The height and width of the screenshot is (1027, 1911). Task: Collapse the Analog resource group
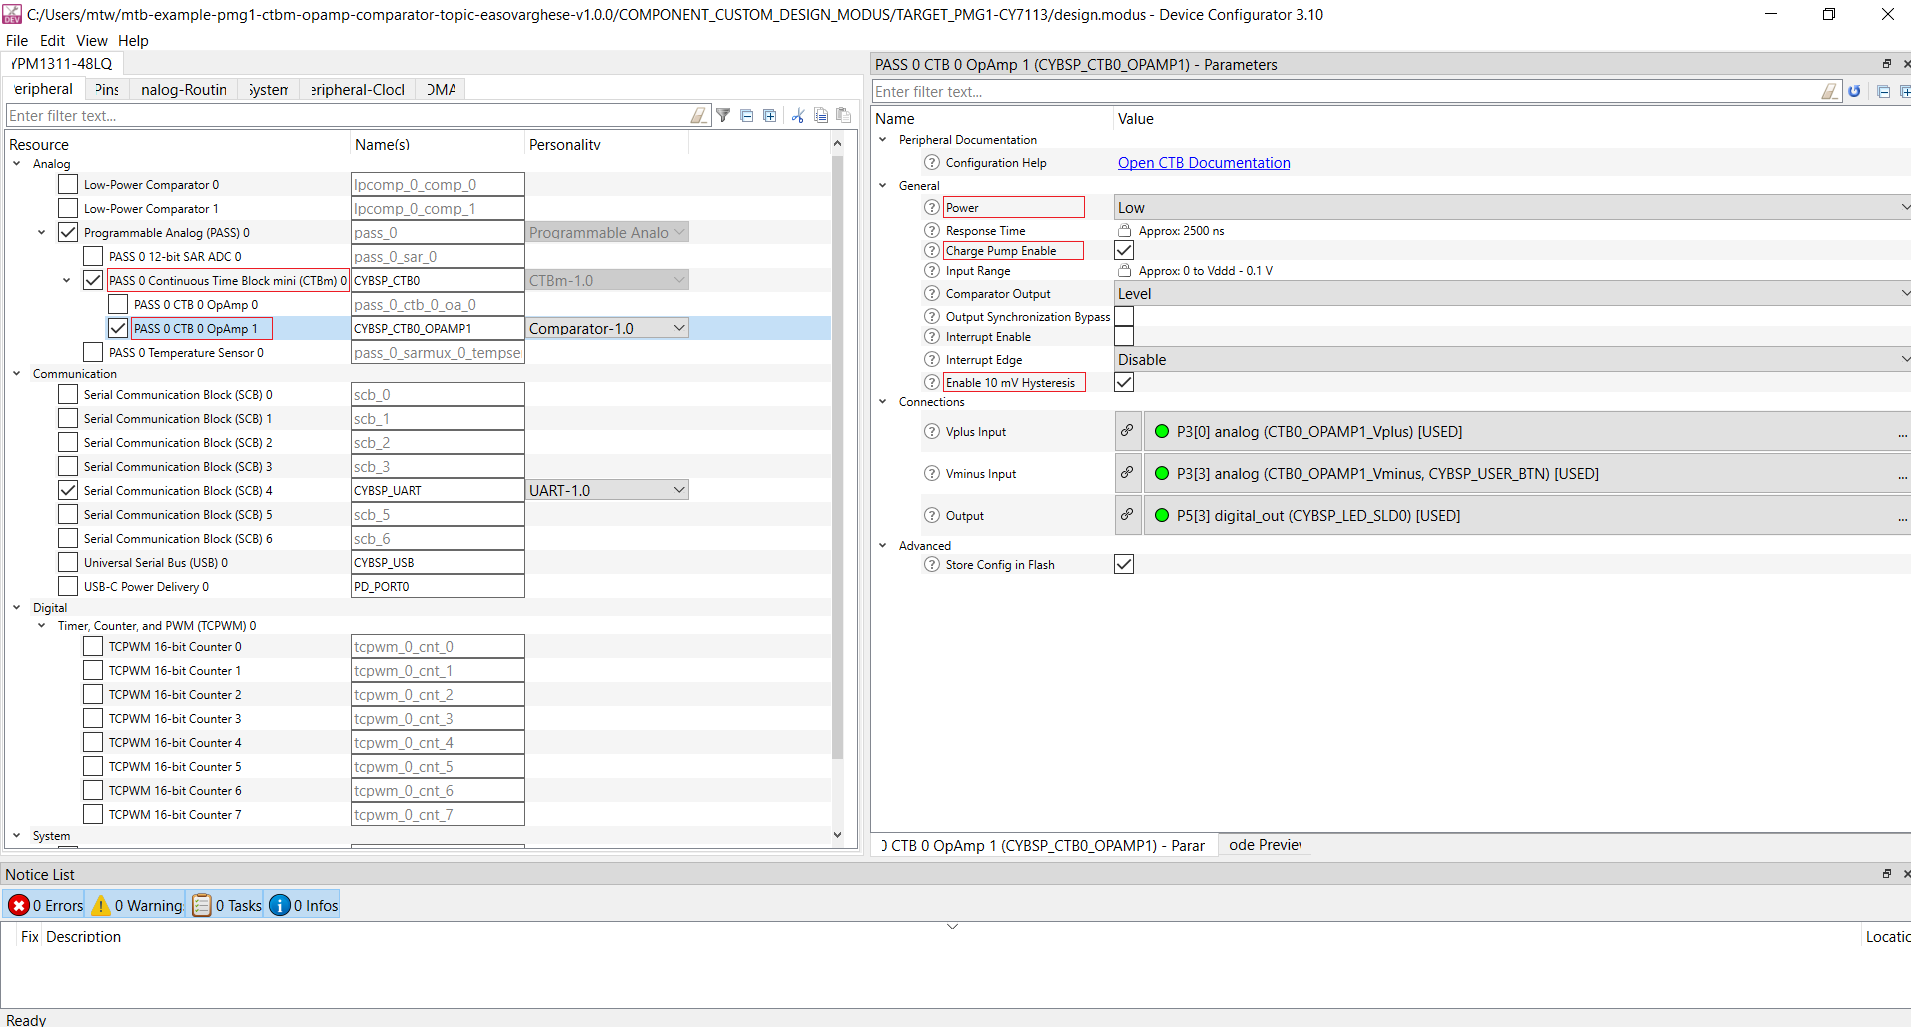click(17, 163)
